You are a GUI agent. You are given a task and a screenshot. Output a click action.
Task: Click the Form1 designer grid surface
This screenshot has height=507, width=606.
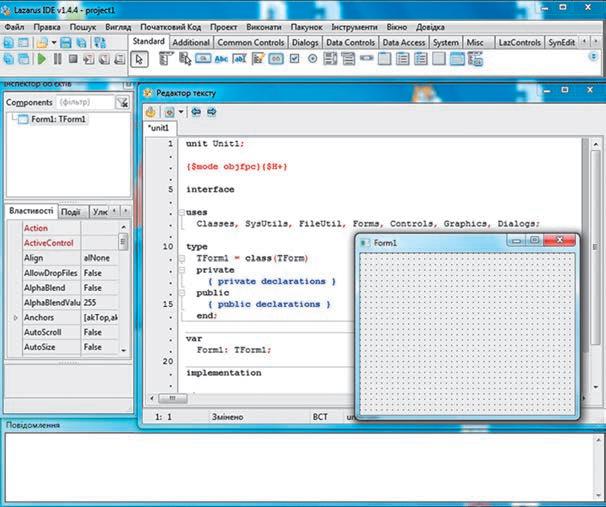coord(467,333)
